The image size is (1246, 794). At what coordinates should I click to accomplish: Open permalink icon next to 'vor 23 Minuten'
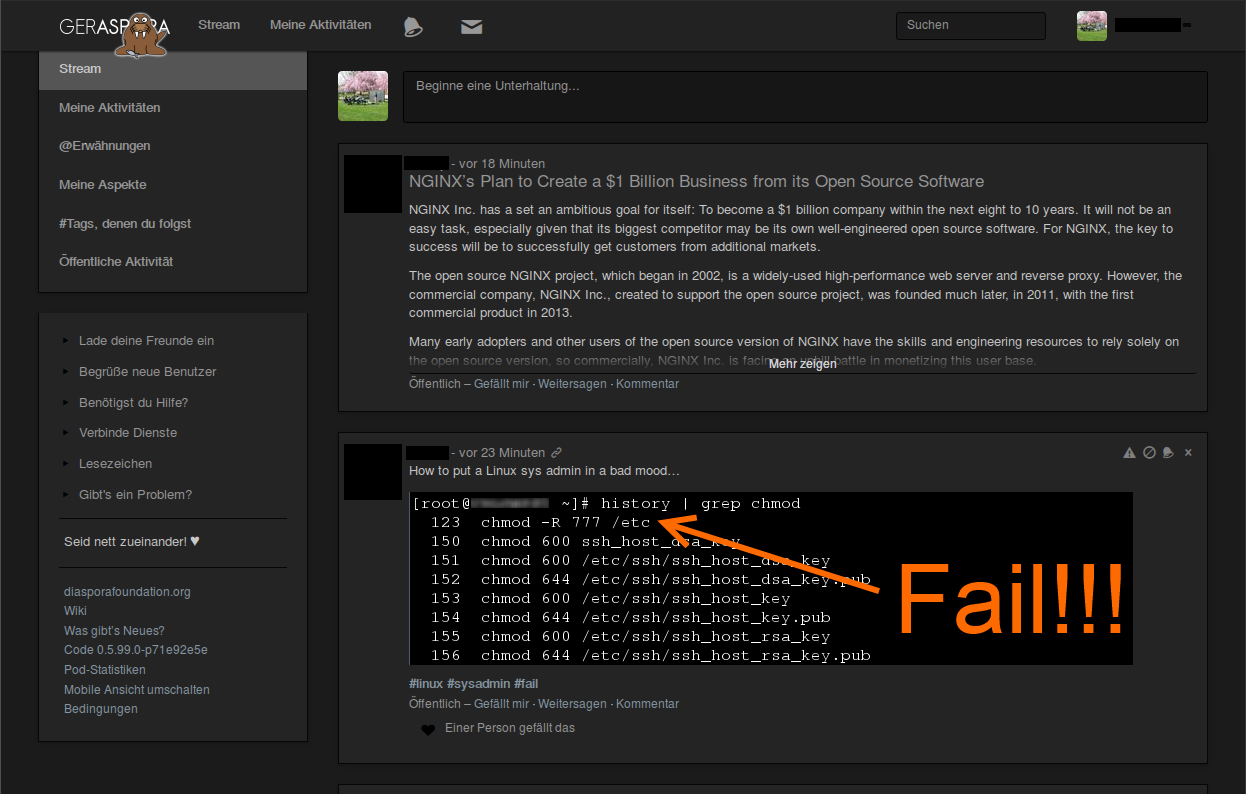557,453
